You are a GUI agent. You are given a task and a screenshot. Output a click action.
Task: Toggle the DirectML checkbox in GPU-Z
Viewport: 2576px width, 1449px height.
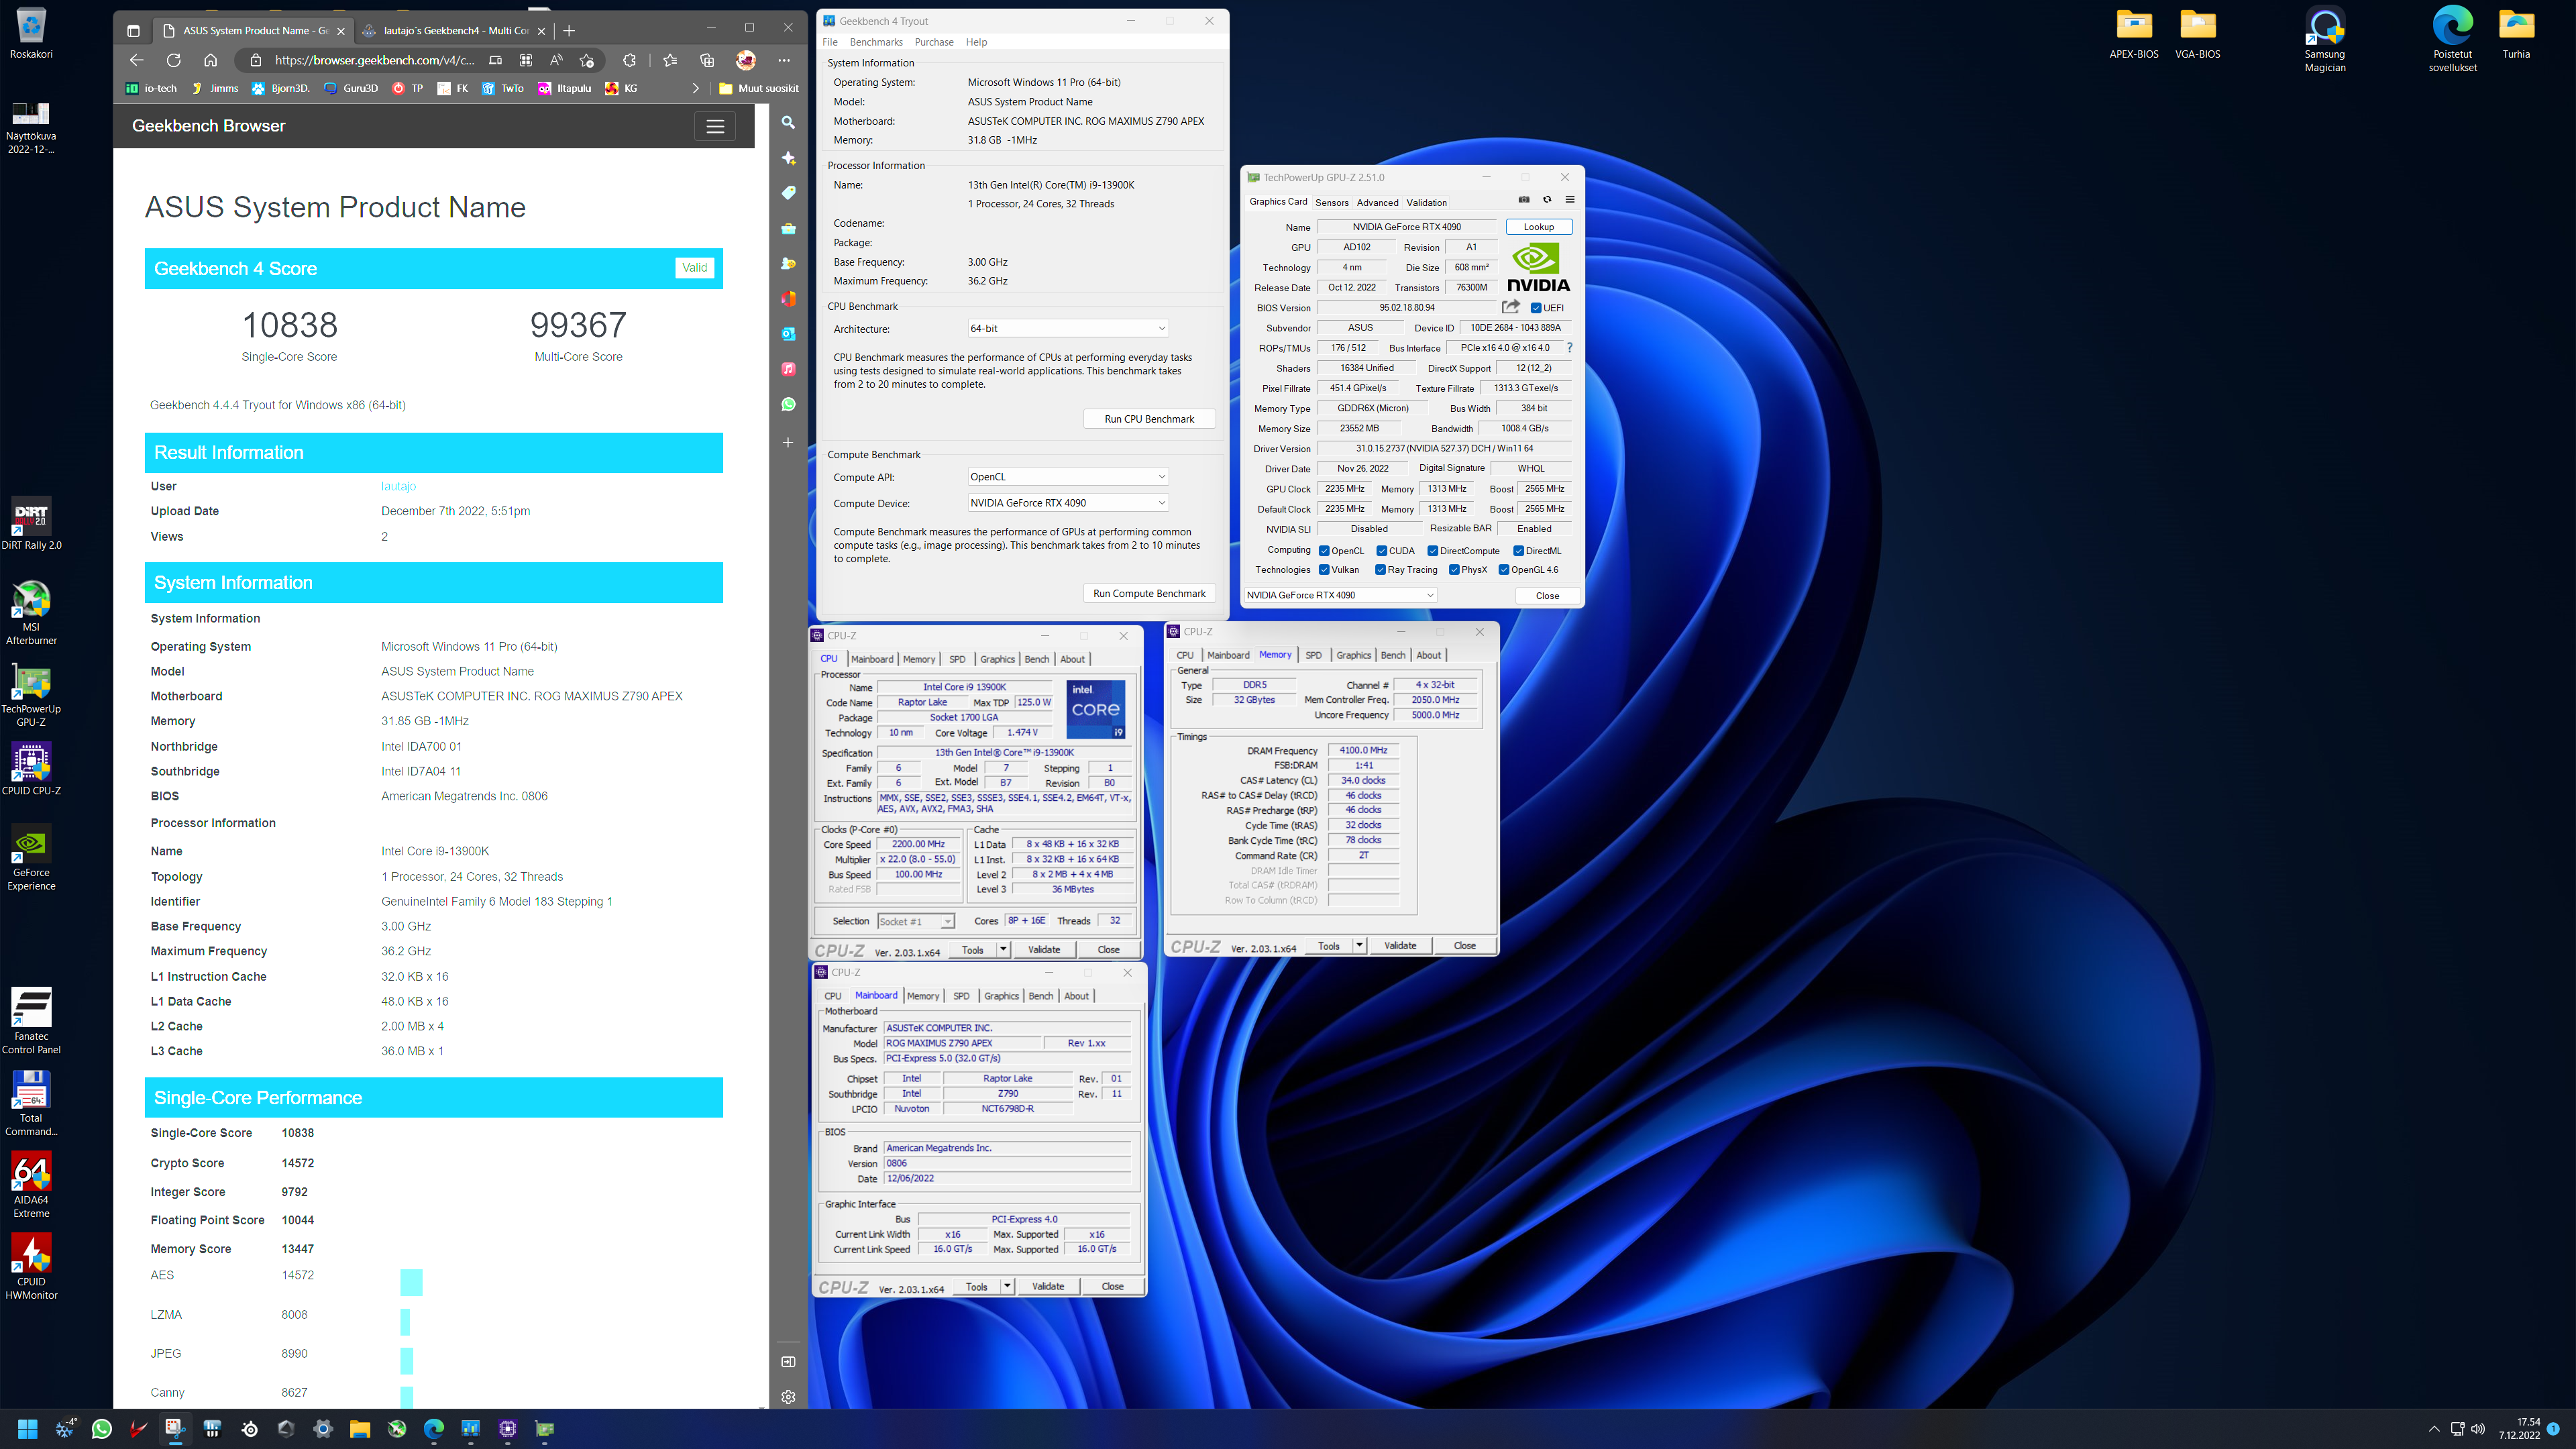(1519, 551)
